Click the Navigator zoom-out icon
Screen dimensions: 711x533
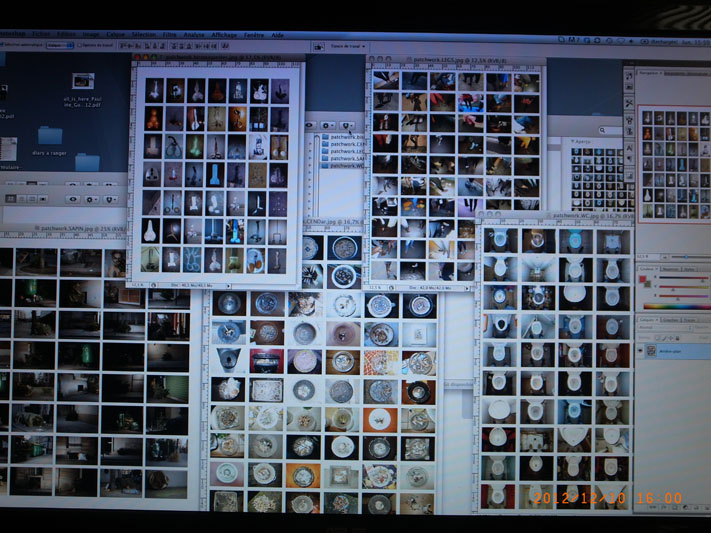coord(666,257)
